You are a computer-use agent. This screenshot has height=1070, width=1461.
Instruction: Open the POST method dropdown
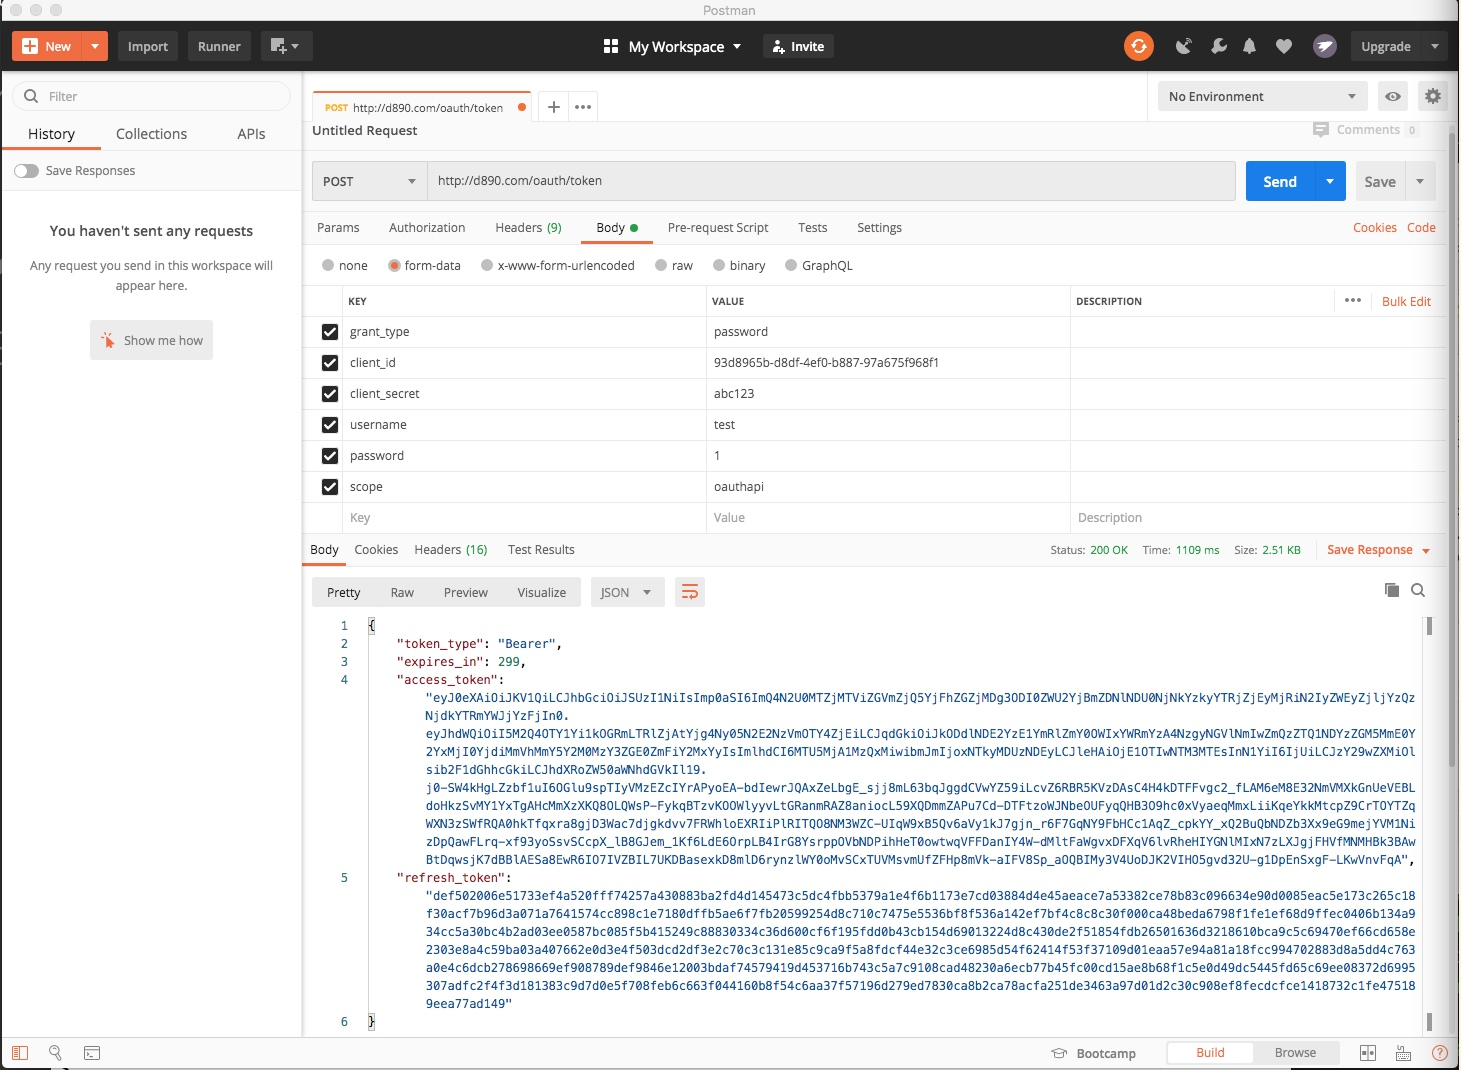pos(369,181)
